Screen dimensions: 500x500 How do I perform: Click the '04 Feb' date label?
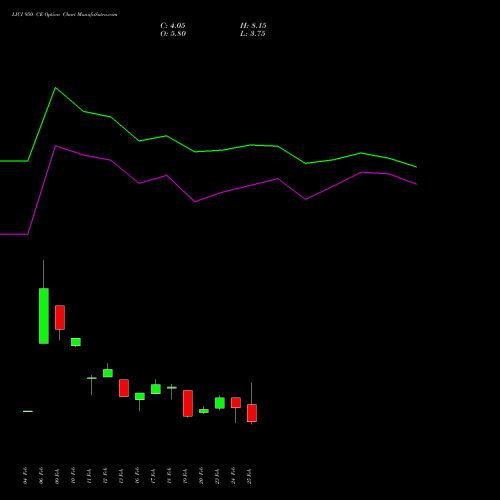pos(26,475)
